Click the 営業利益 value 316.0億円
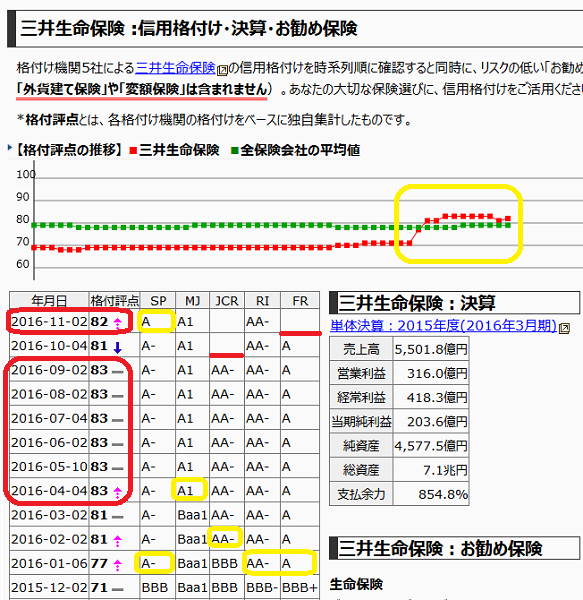Image resolution: width=583 pixels, height=600 pixels. (437, 373)
